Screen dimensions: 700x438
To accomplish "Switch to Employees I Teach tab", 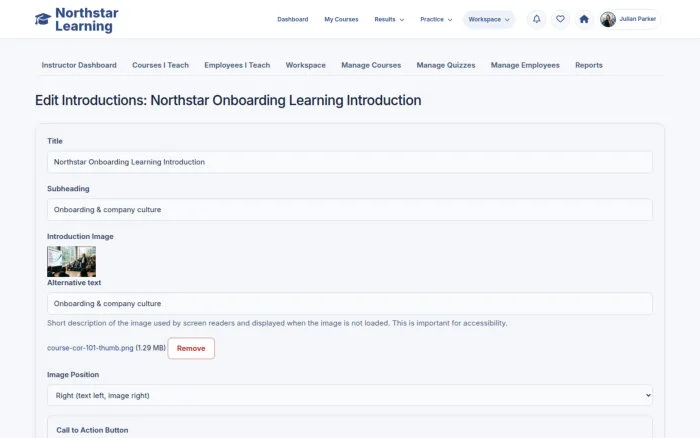I will 237,65.
